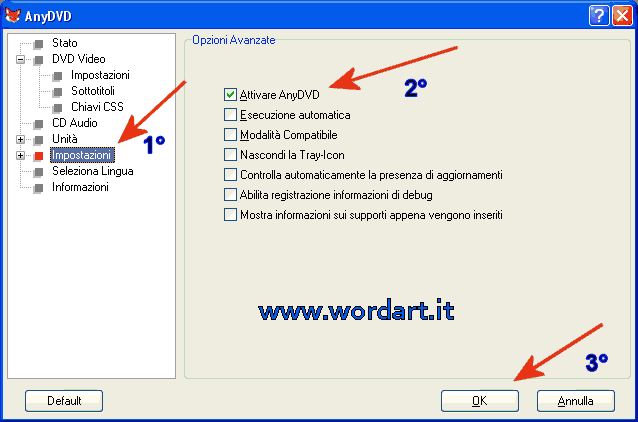The height and width of the screenshot is (422, 638).
Task: Expand the Unità tree node
Action: [20, 140]
